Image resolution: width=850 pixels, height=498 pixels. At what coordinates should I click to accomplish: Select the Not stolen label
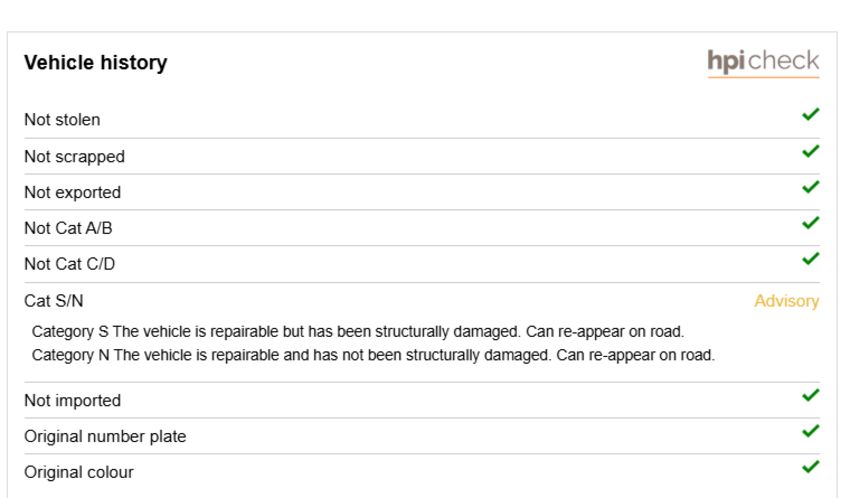(62, 120)
